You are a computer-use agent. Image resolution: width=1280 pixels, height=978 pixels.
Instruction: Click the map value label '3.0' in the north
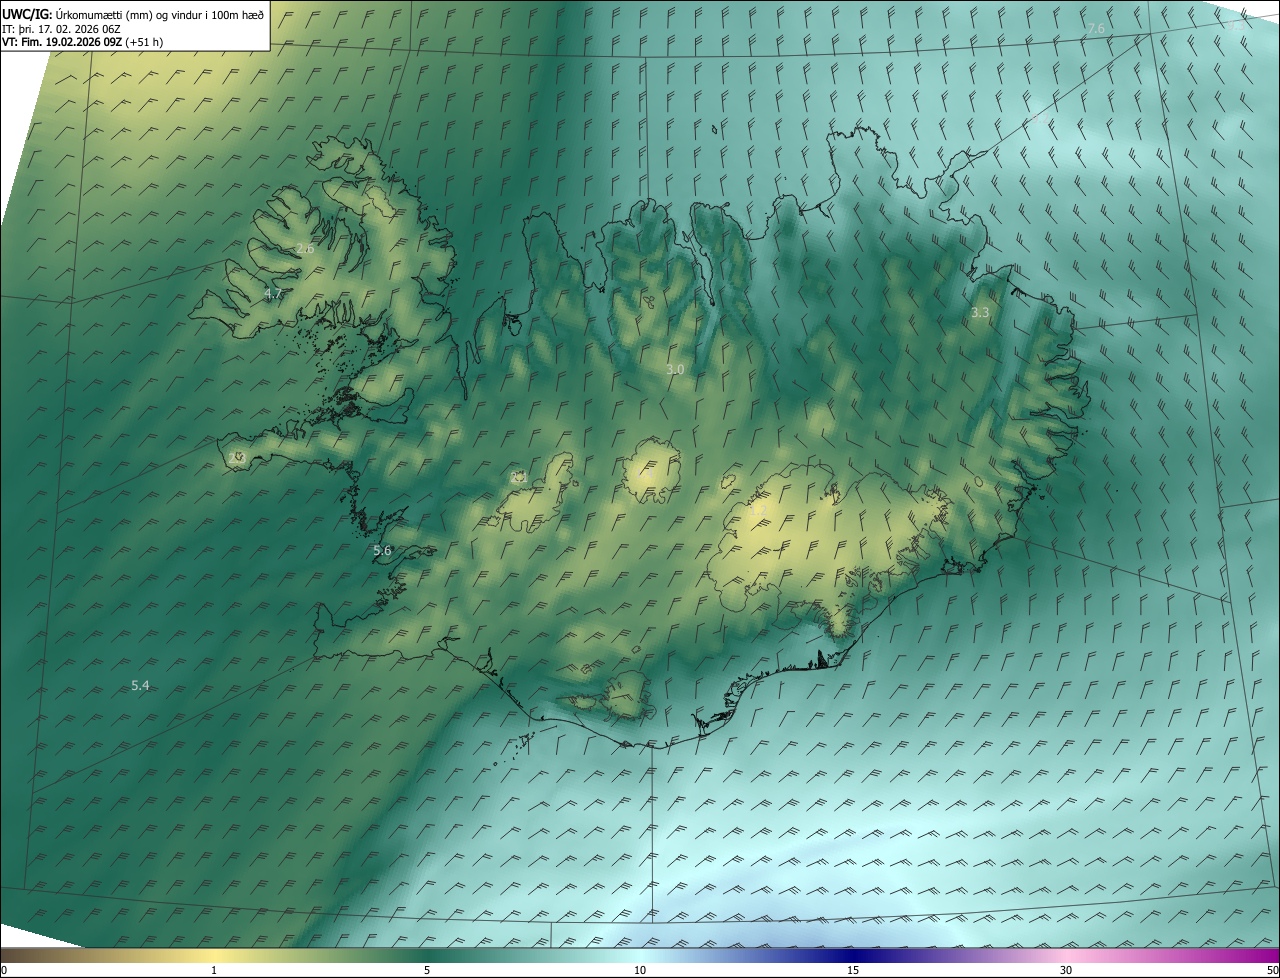coord(675,370)
